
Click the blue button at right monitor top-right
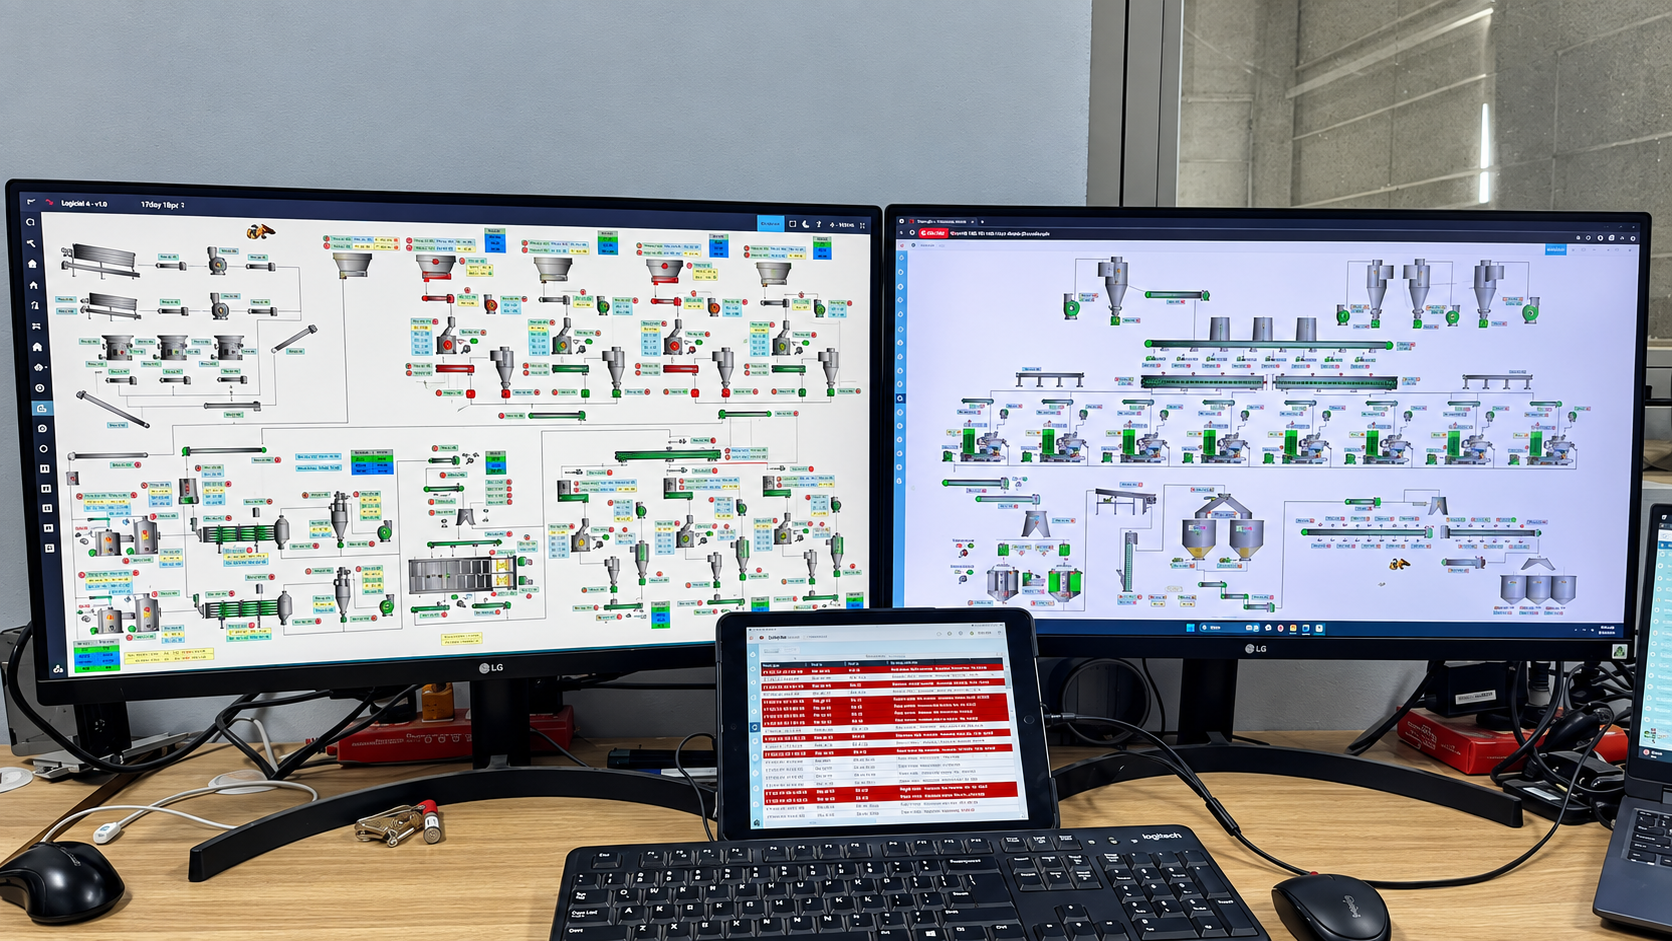point(1555,249)
